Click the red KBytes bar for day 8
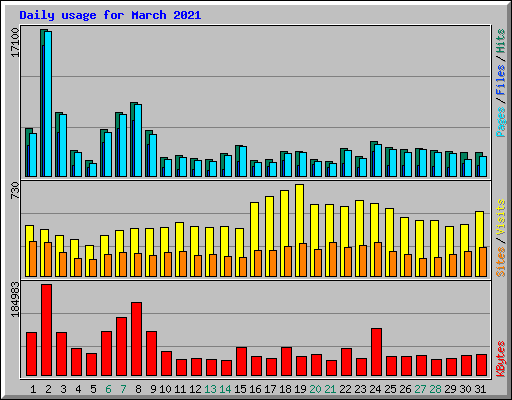 pos(136,339)
